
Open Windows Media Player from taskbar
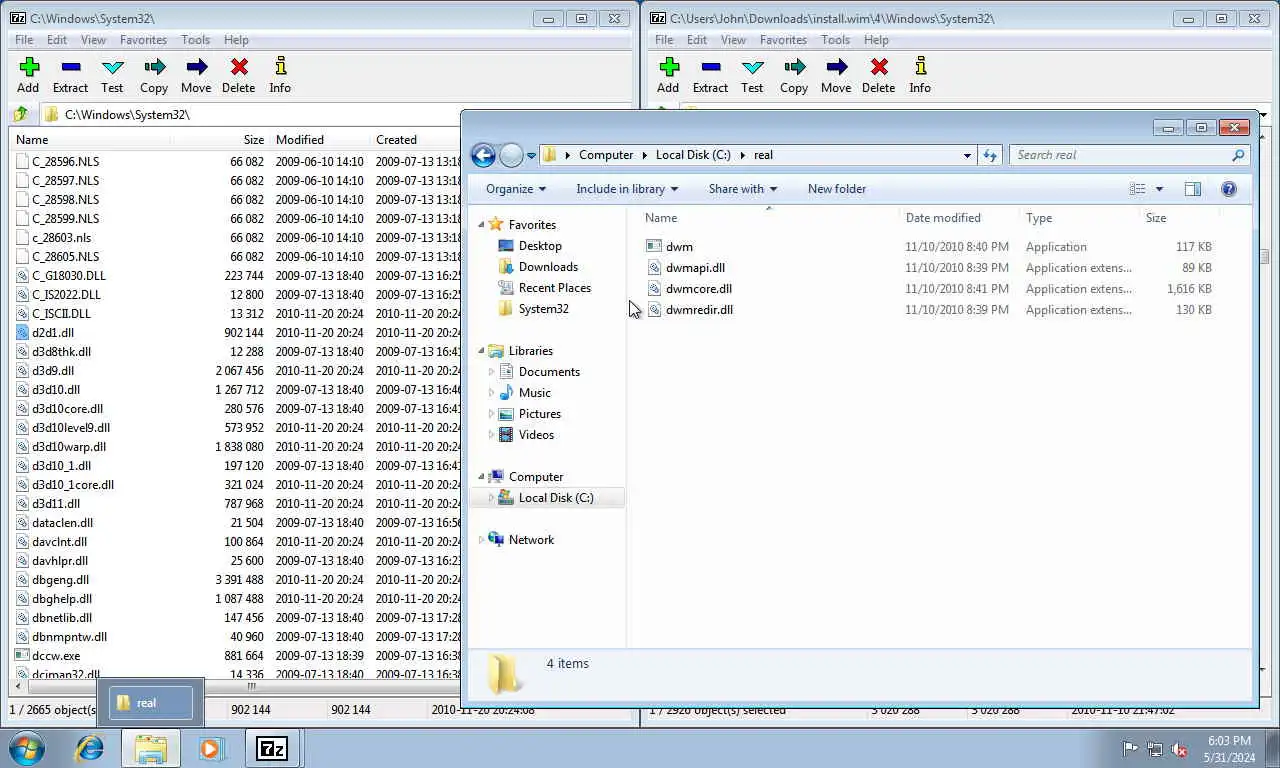210,748
